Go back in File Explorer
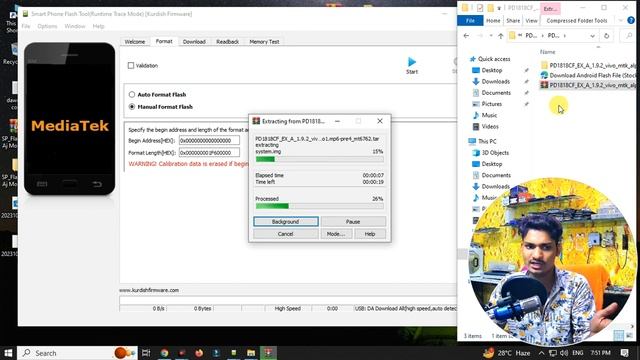640x360 pixels. click(466, 36)
